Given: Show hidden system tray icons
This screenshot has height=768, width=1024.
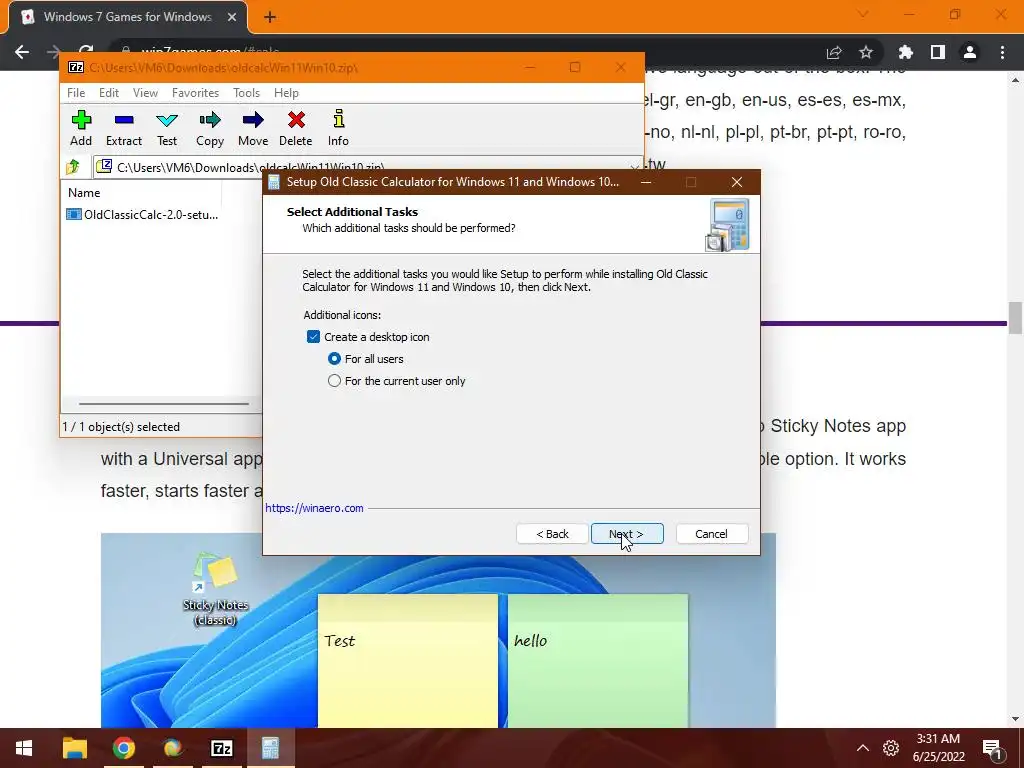Looking at the screenshot, I should pyautogui.click(x=863, y=748).
